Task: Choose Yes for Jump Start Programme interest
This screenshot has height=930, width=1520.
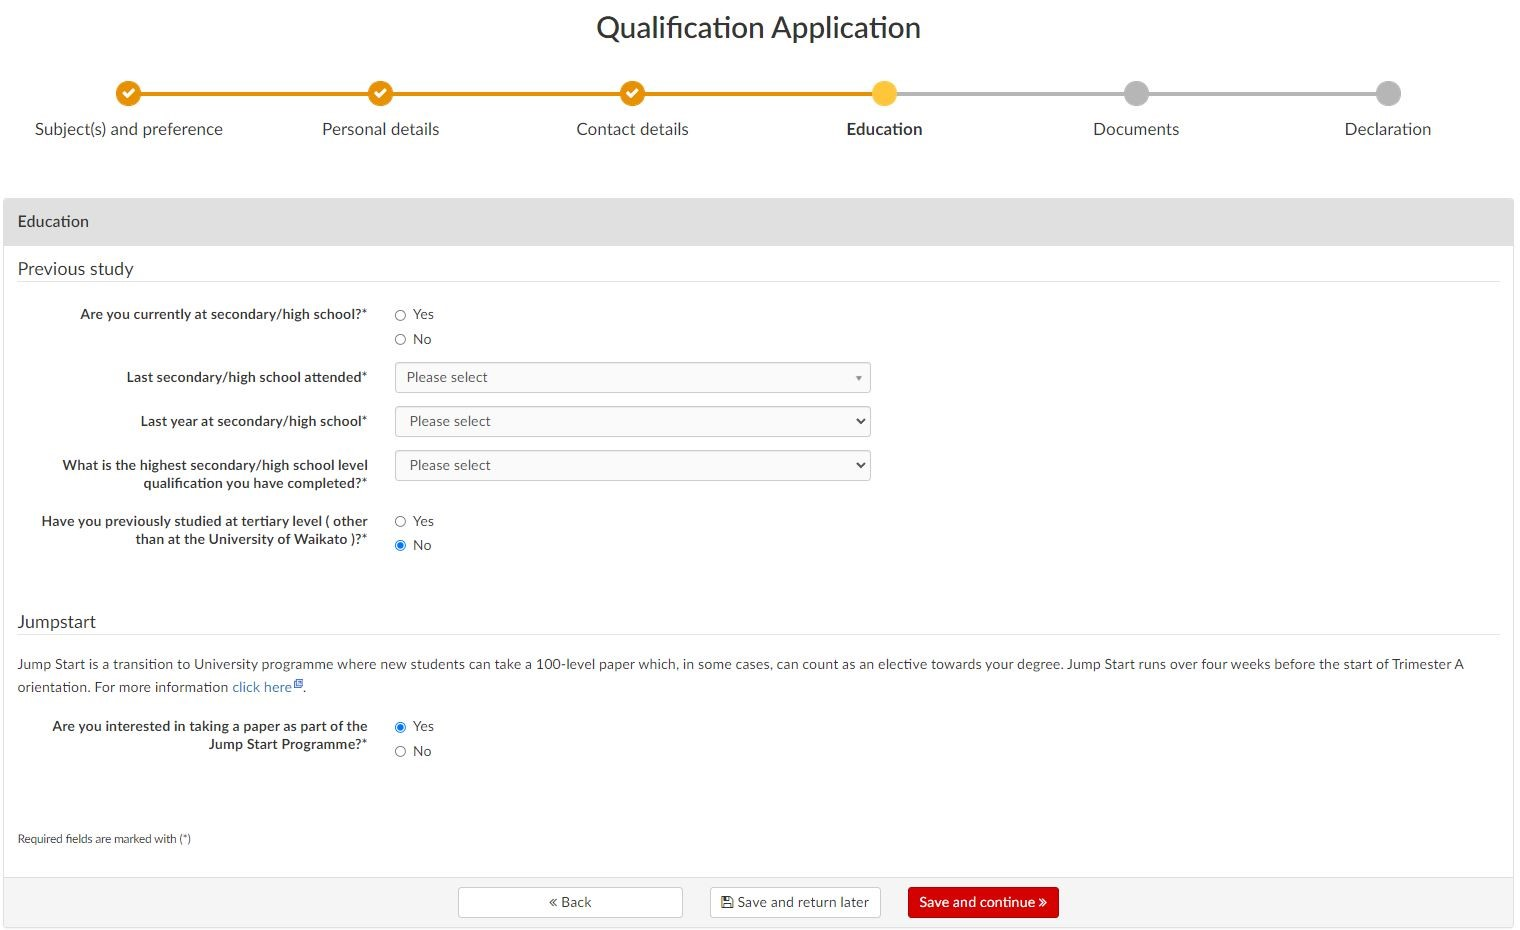Action: [400, 727]
